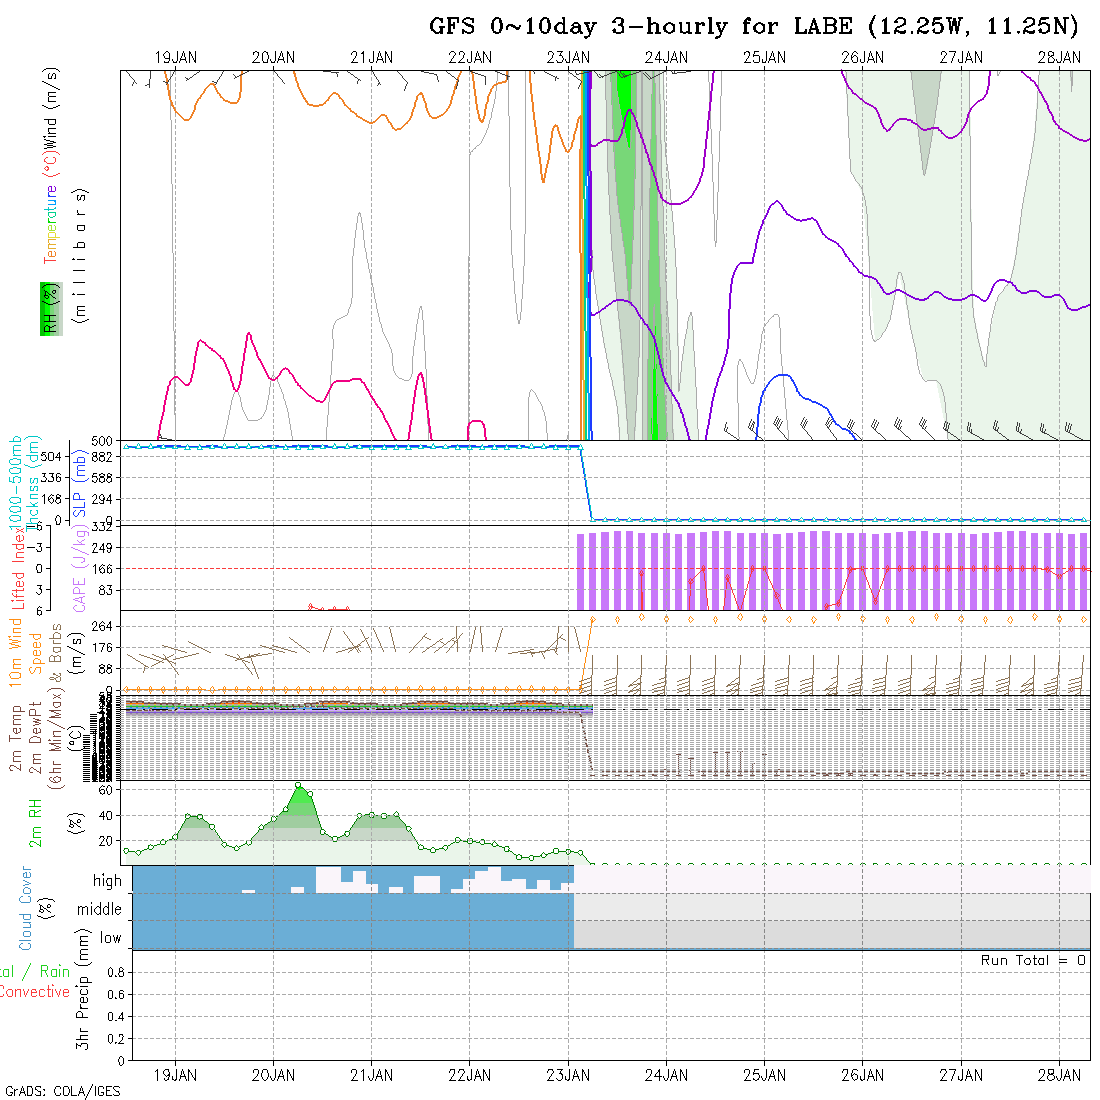Image resolution: width=1100 pixels, height=1100 pixels.
Task: Click the '3hr Precip (mm)' axis title
Action: (83, 989)
